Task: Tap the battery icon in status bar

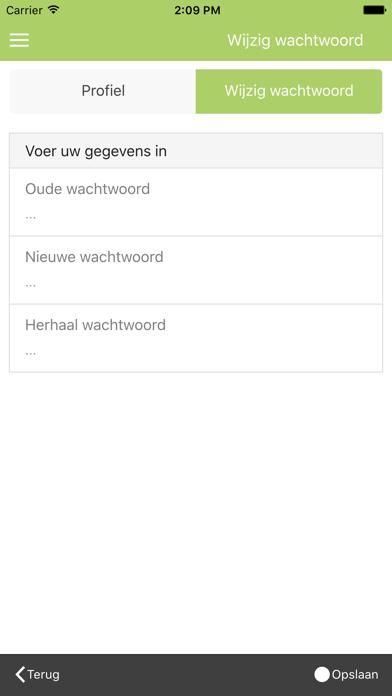Action: tap(374, 10)
